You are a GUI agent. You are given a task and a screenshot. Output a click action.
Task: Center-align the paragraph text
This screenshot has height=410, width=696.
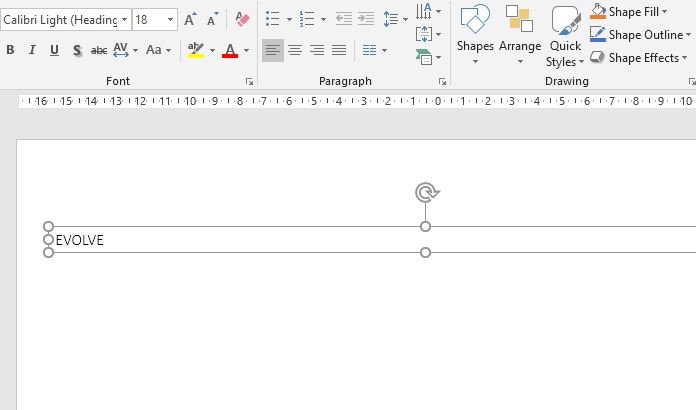295,50
